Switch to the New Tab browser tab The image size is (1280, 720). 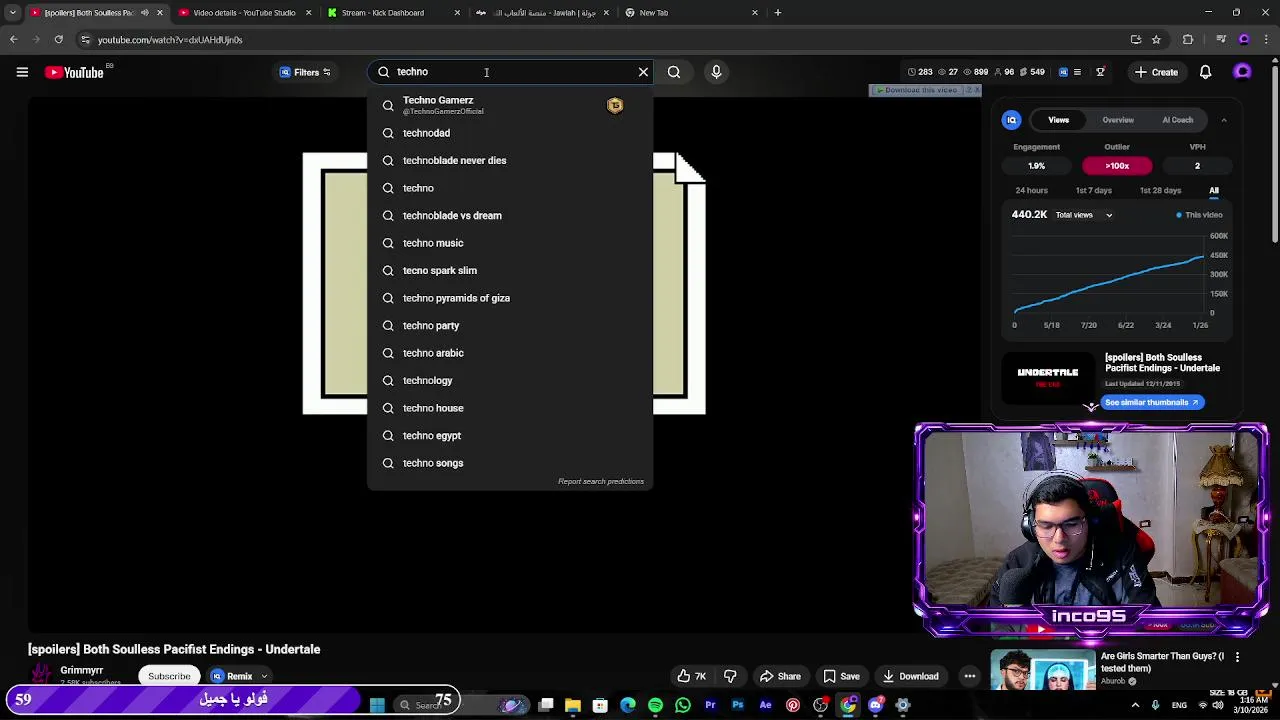click(x=690, y=13)
